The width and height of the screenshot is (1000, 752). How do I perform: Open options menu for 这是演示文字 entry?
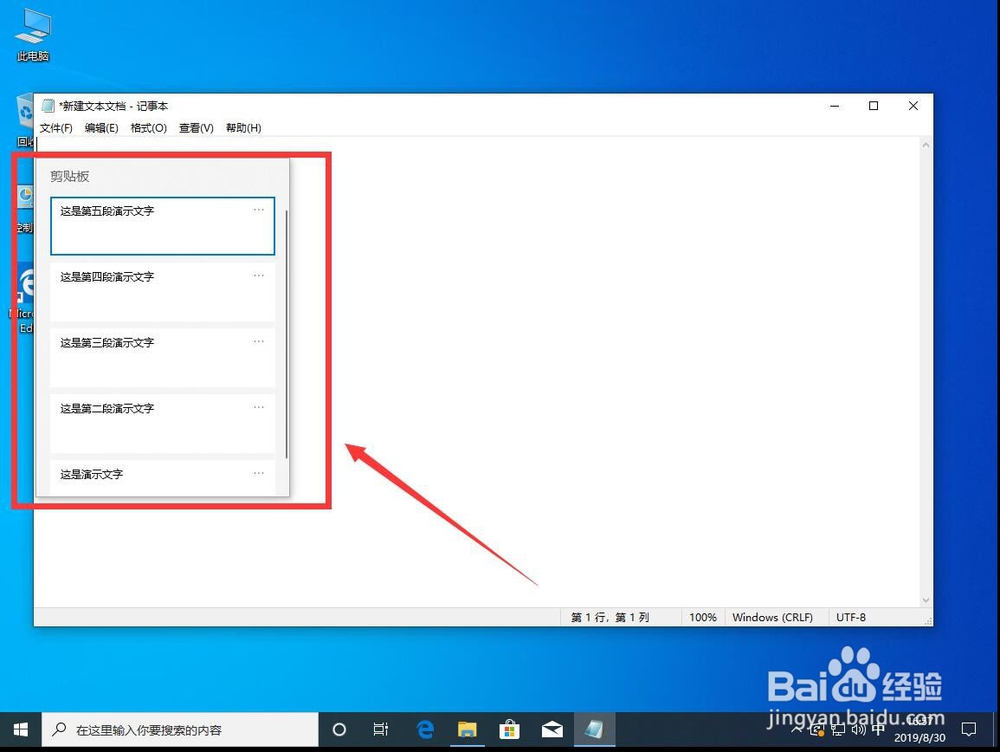[258, 471]
